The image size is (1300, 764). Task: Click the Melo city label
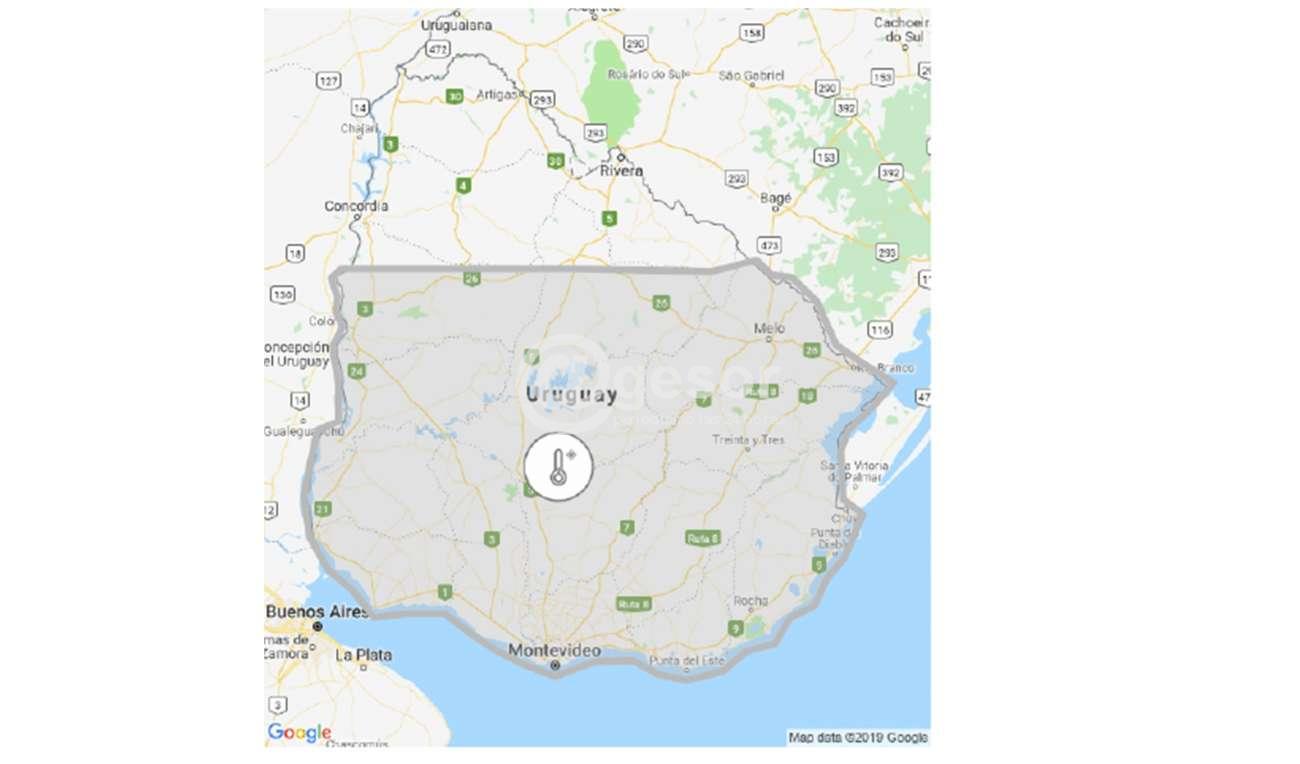(x=767, y=328)
